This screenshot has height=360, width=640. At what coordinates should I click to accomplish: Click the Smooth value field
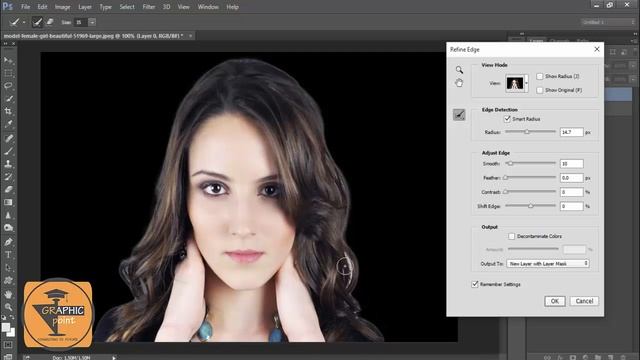[x=571, y=164]
